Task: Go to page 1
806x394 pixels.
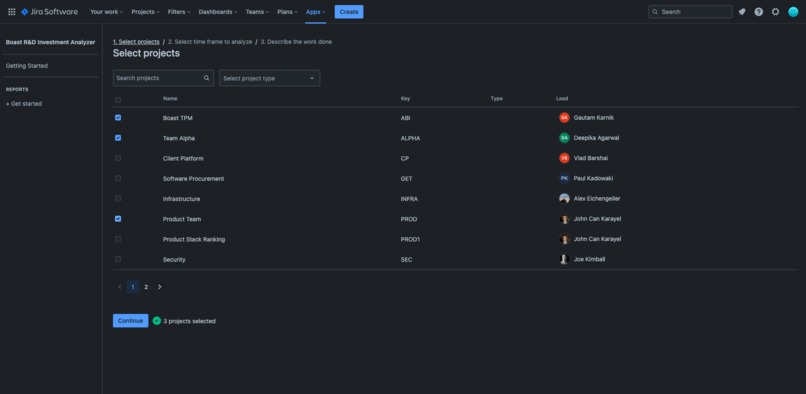Action: coord(133,287)
